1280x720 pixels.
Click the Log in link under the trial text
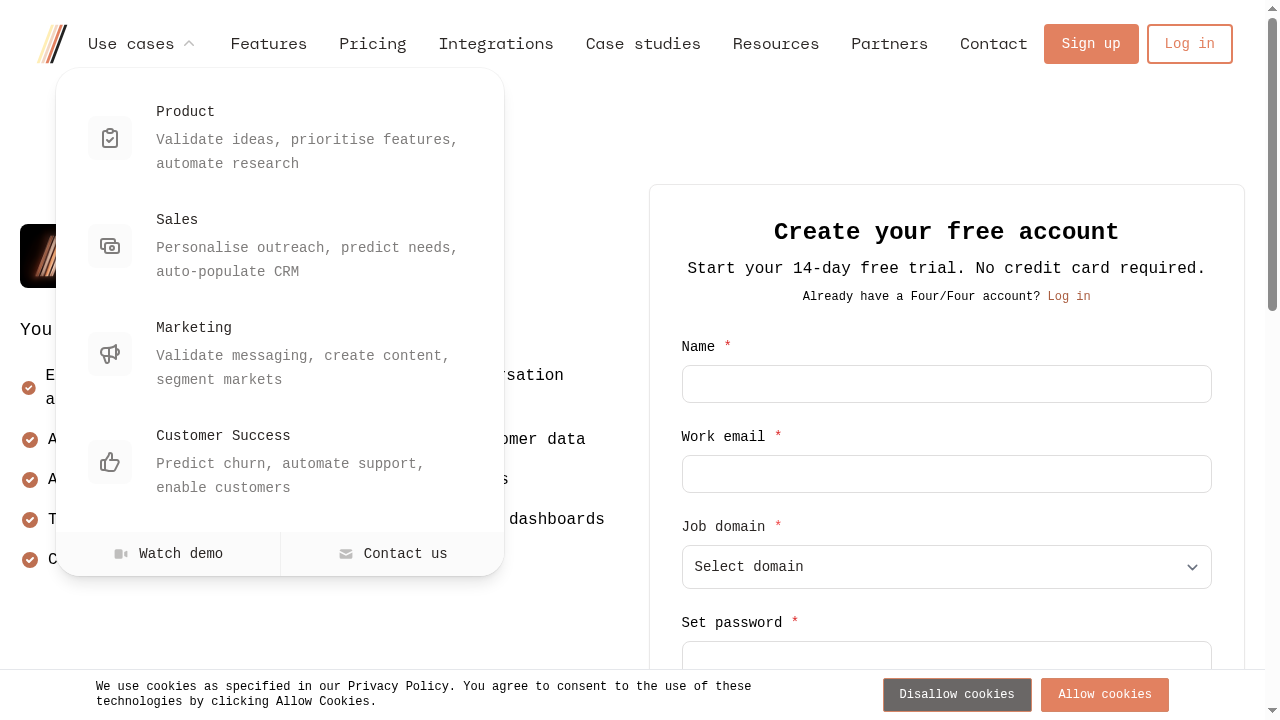(1069, 297)
